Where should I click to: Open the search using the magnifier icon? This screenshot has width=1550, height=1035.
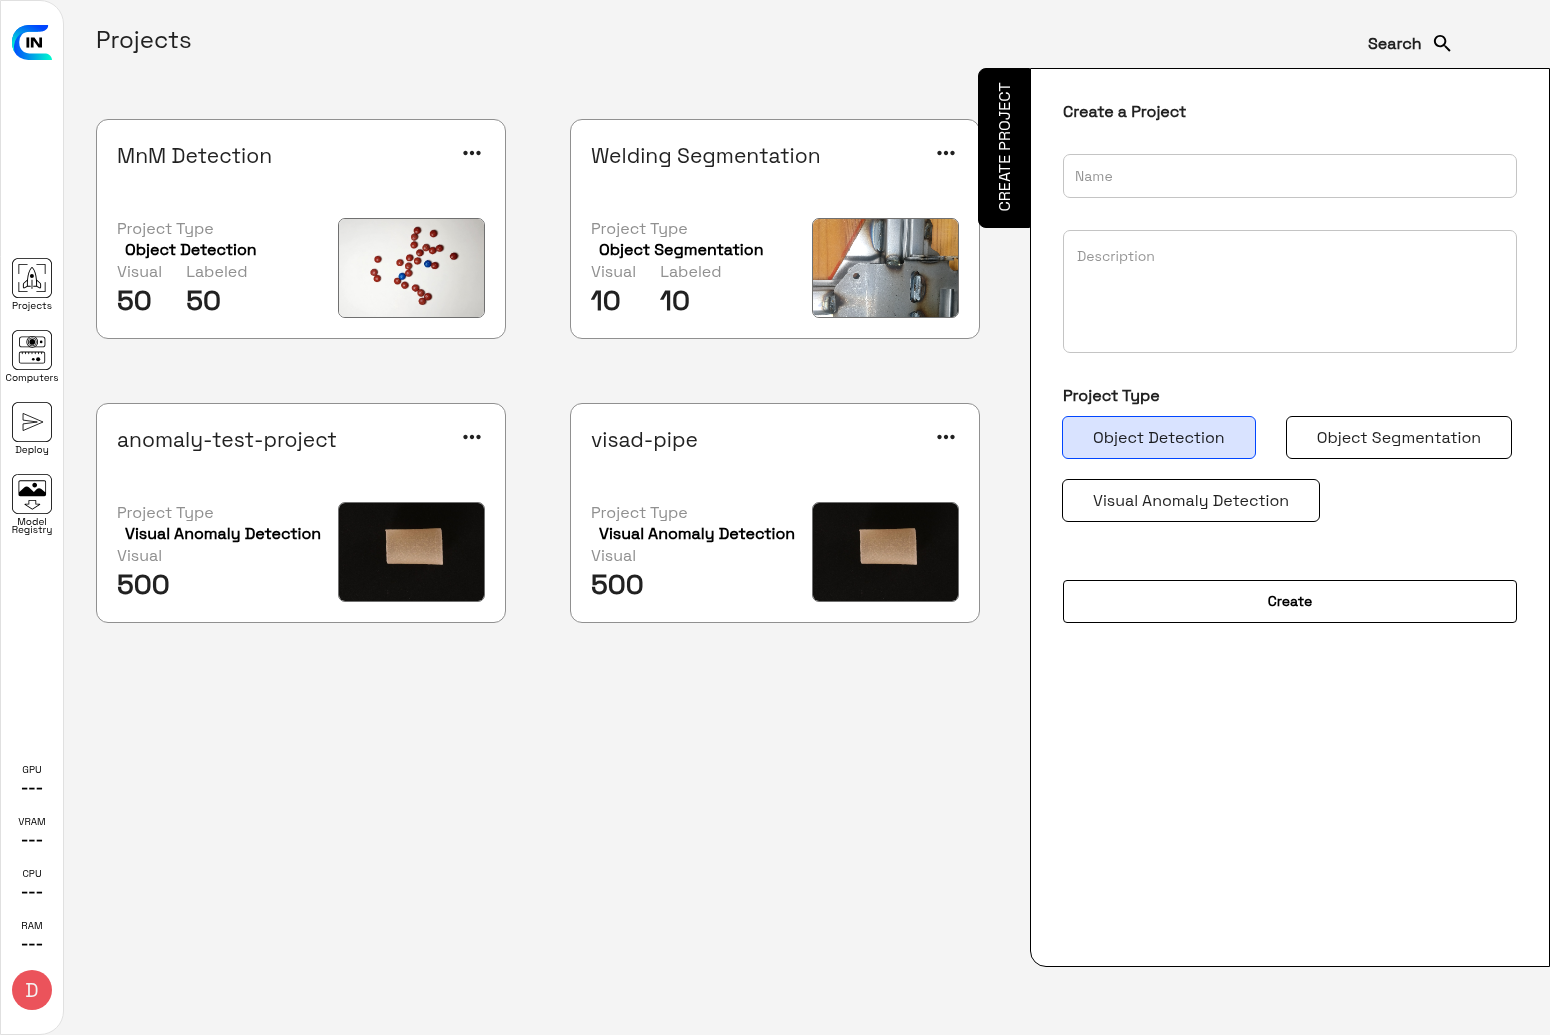1441,43
